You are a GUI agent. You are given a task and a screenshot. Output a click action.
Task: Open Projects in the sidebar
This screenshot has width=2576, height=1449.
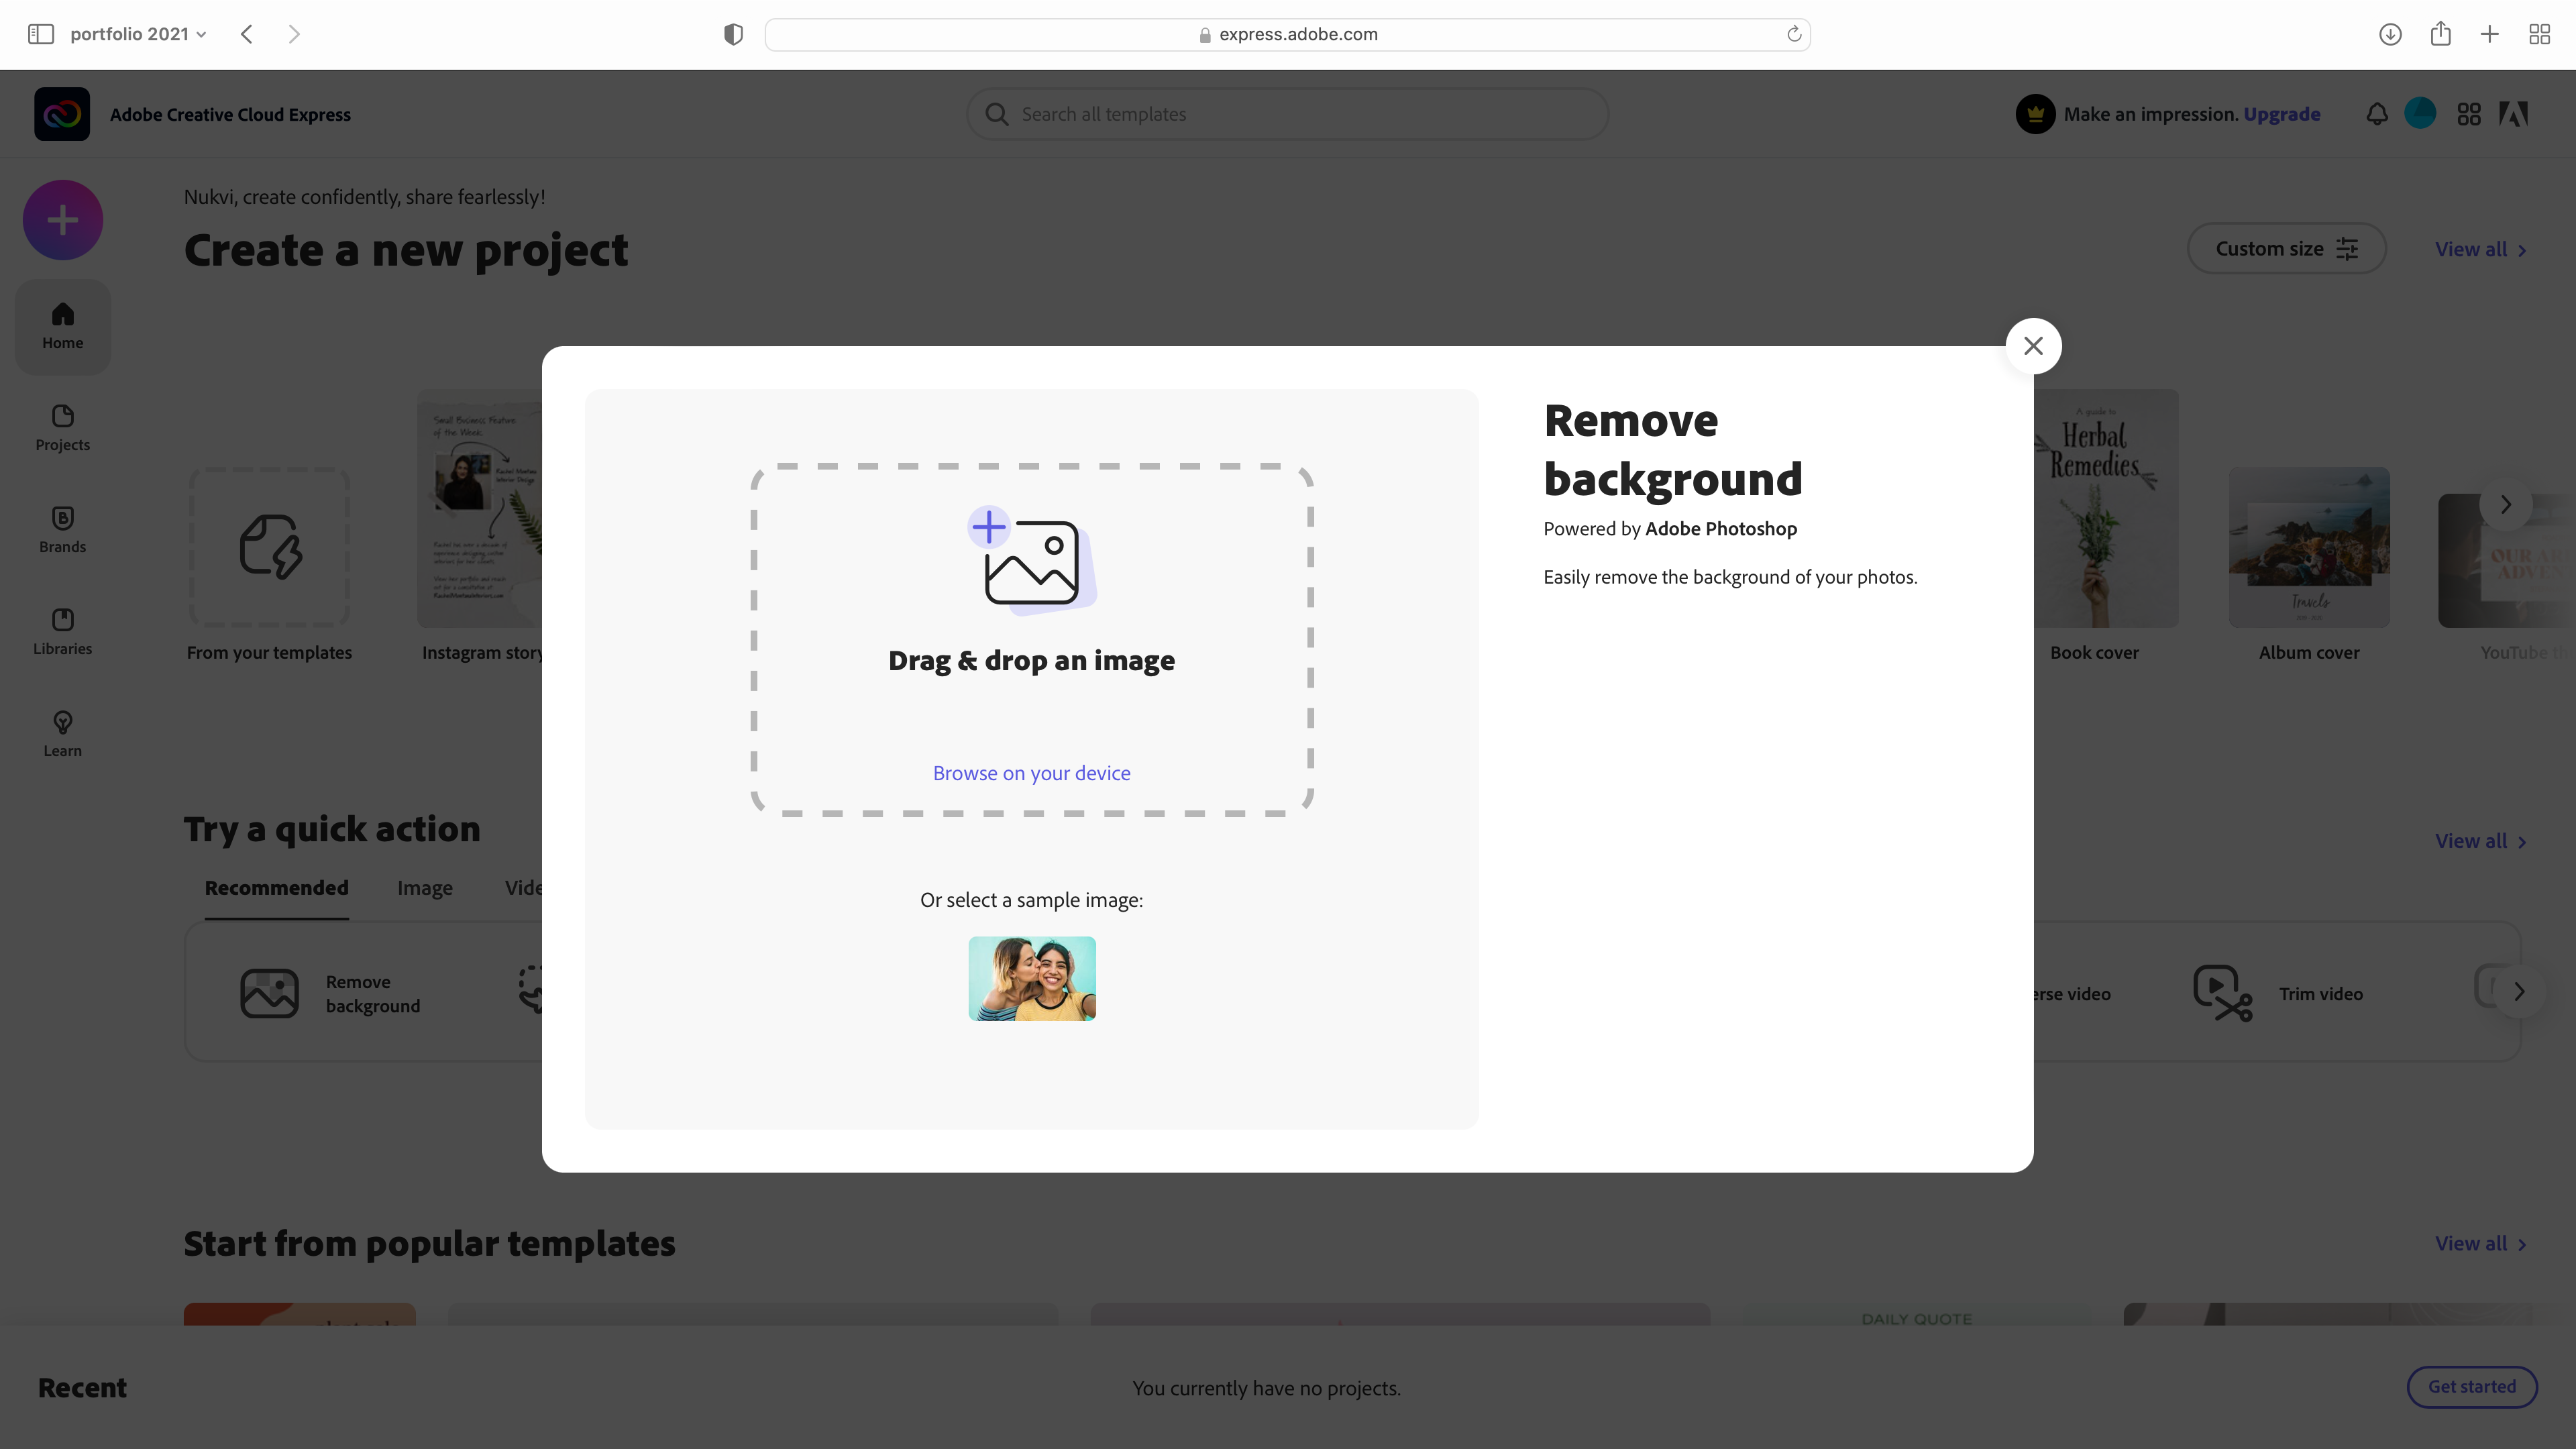(62, 428)
